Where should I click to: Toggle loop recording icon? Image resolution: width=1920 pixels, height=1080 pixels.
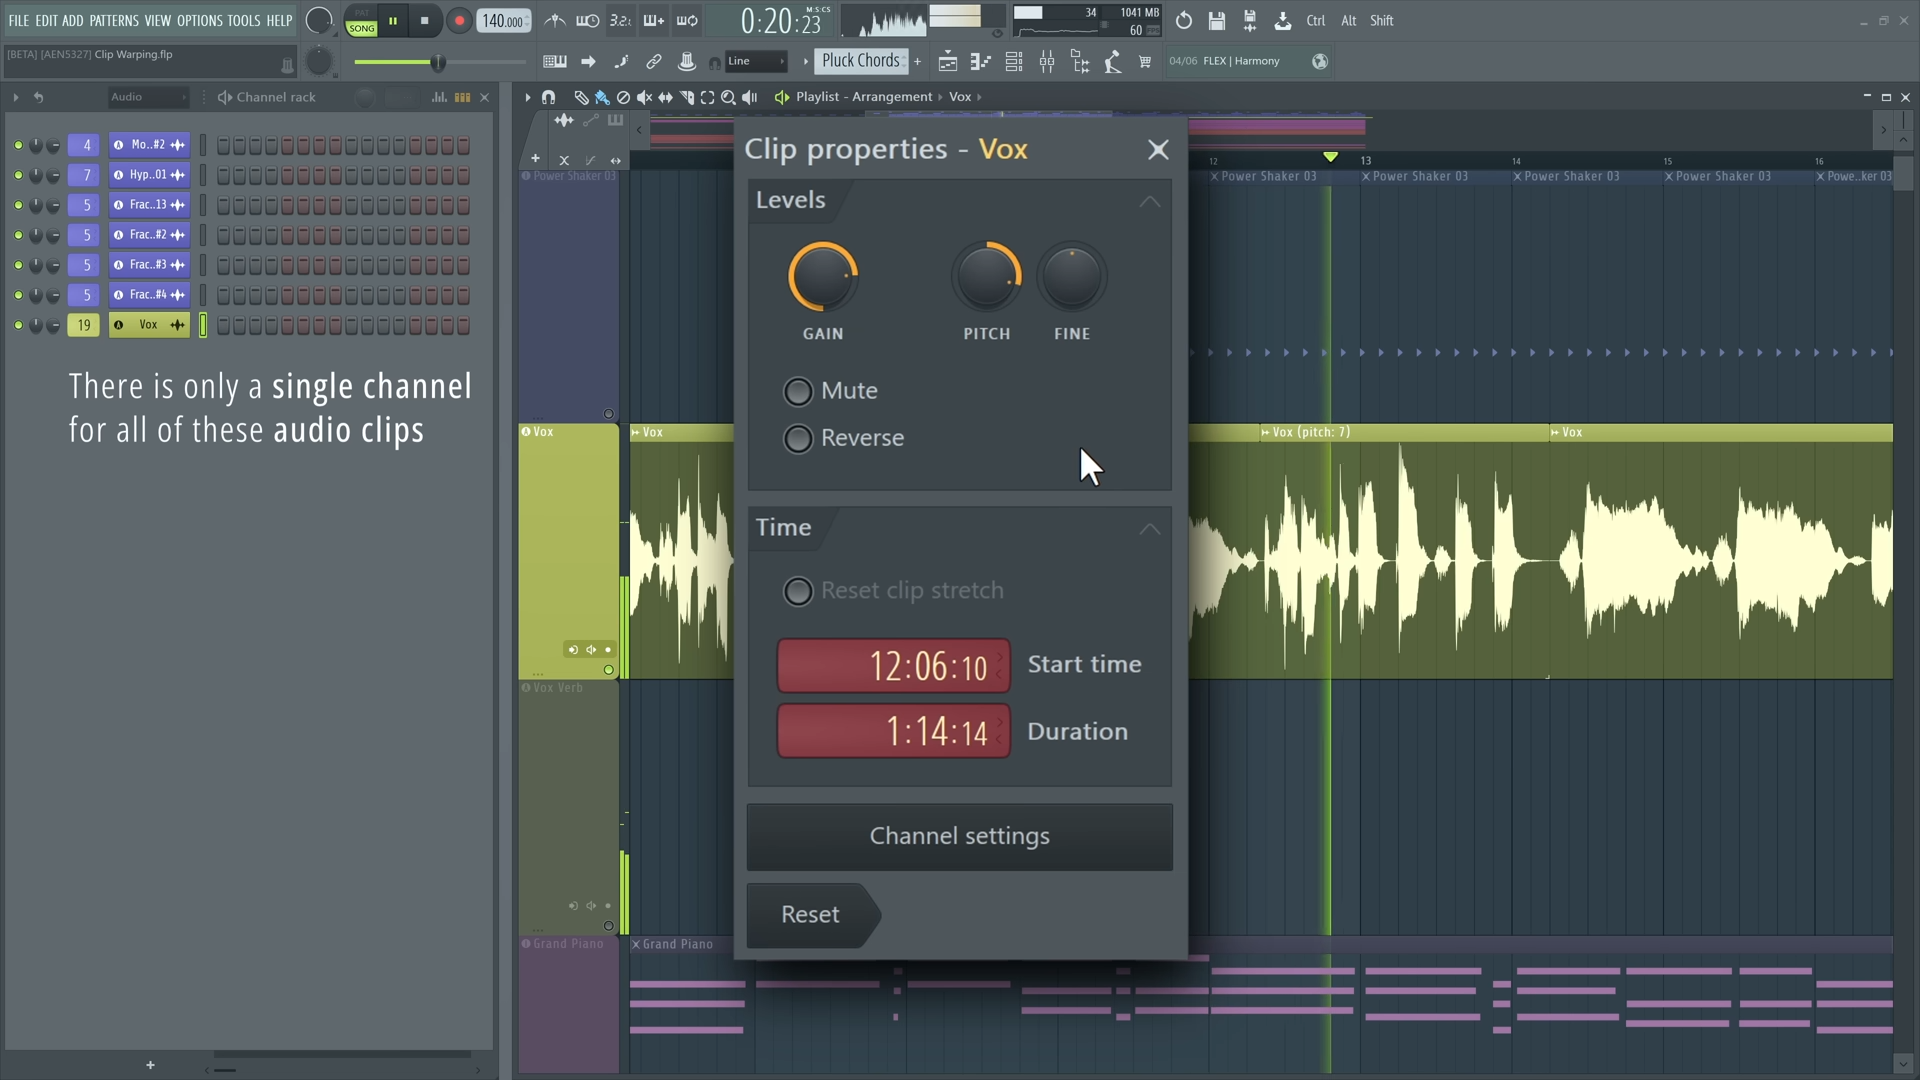(687, 20)
